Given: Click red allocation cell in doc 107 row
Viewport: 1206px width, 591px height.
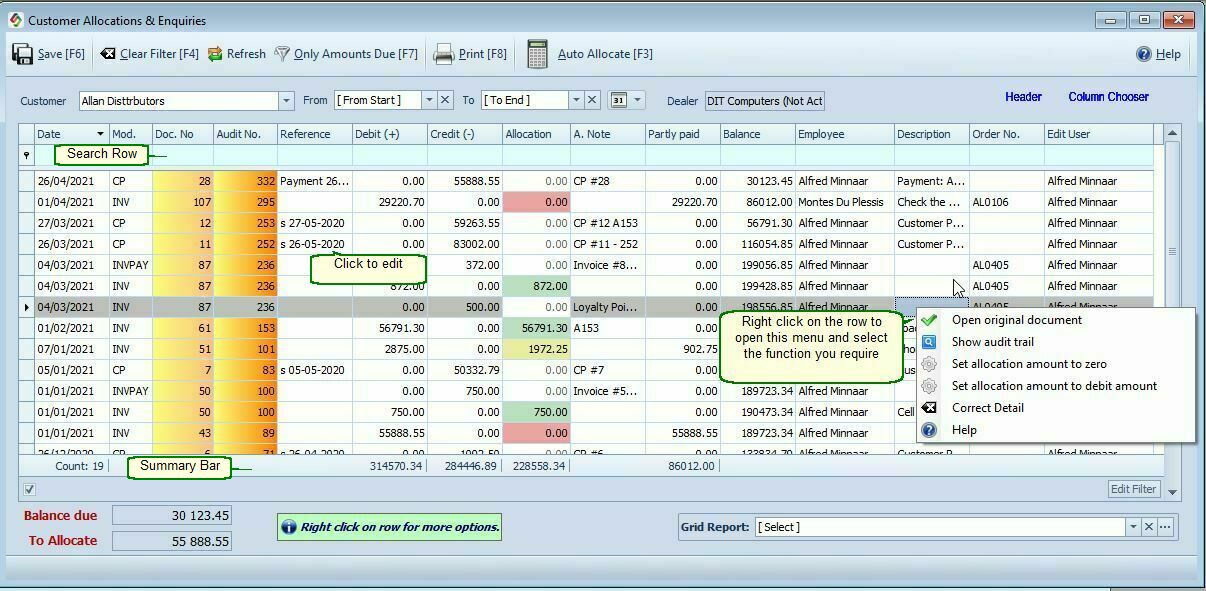Looking at the screenshot, I should [536, 202].
